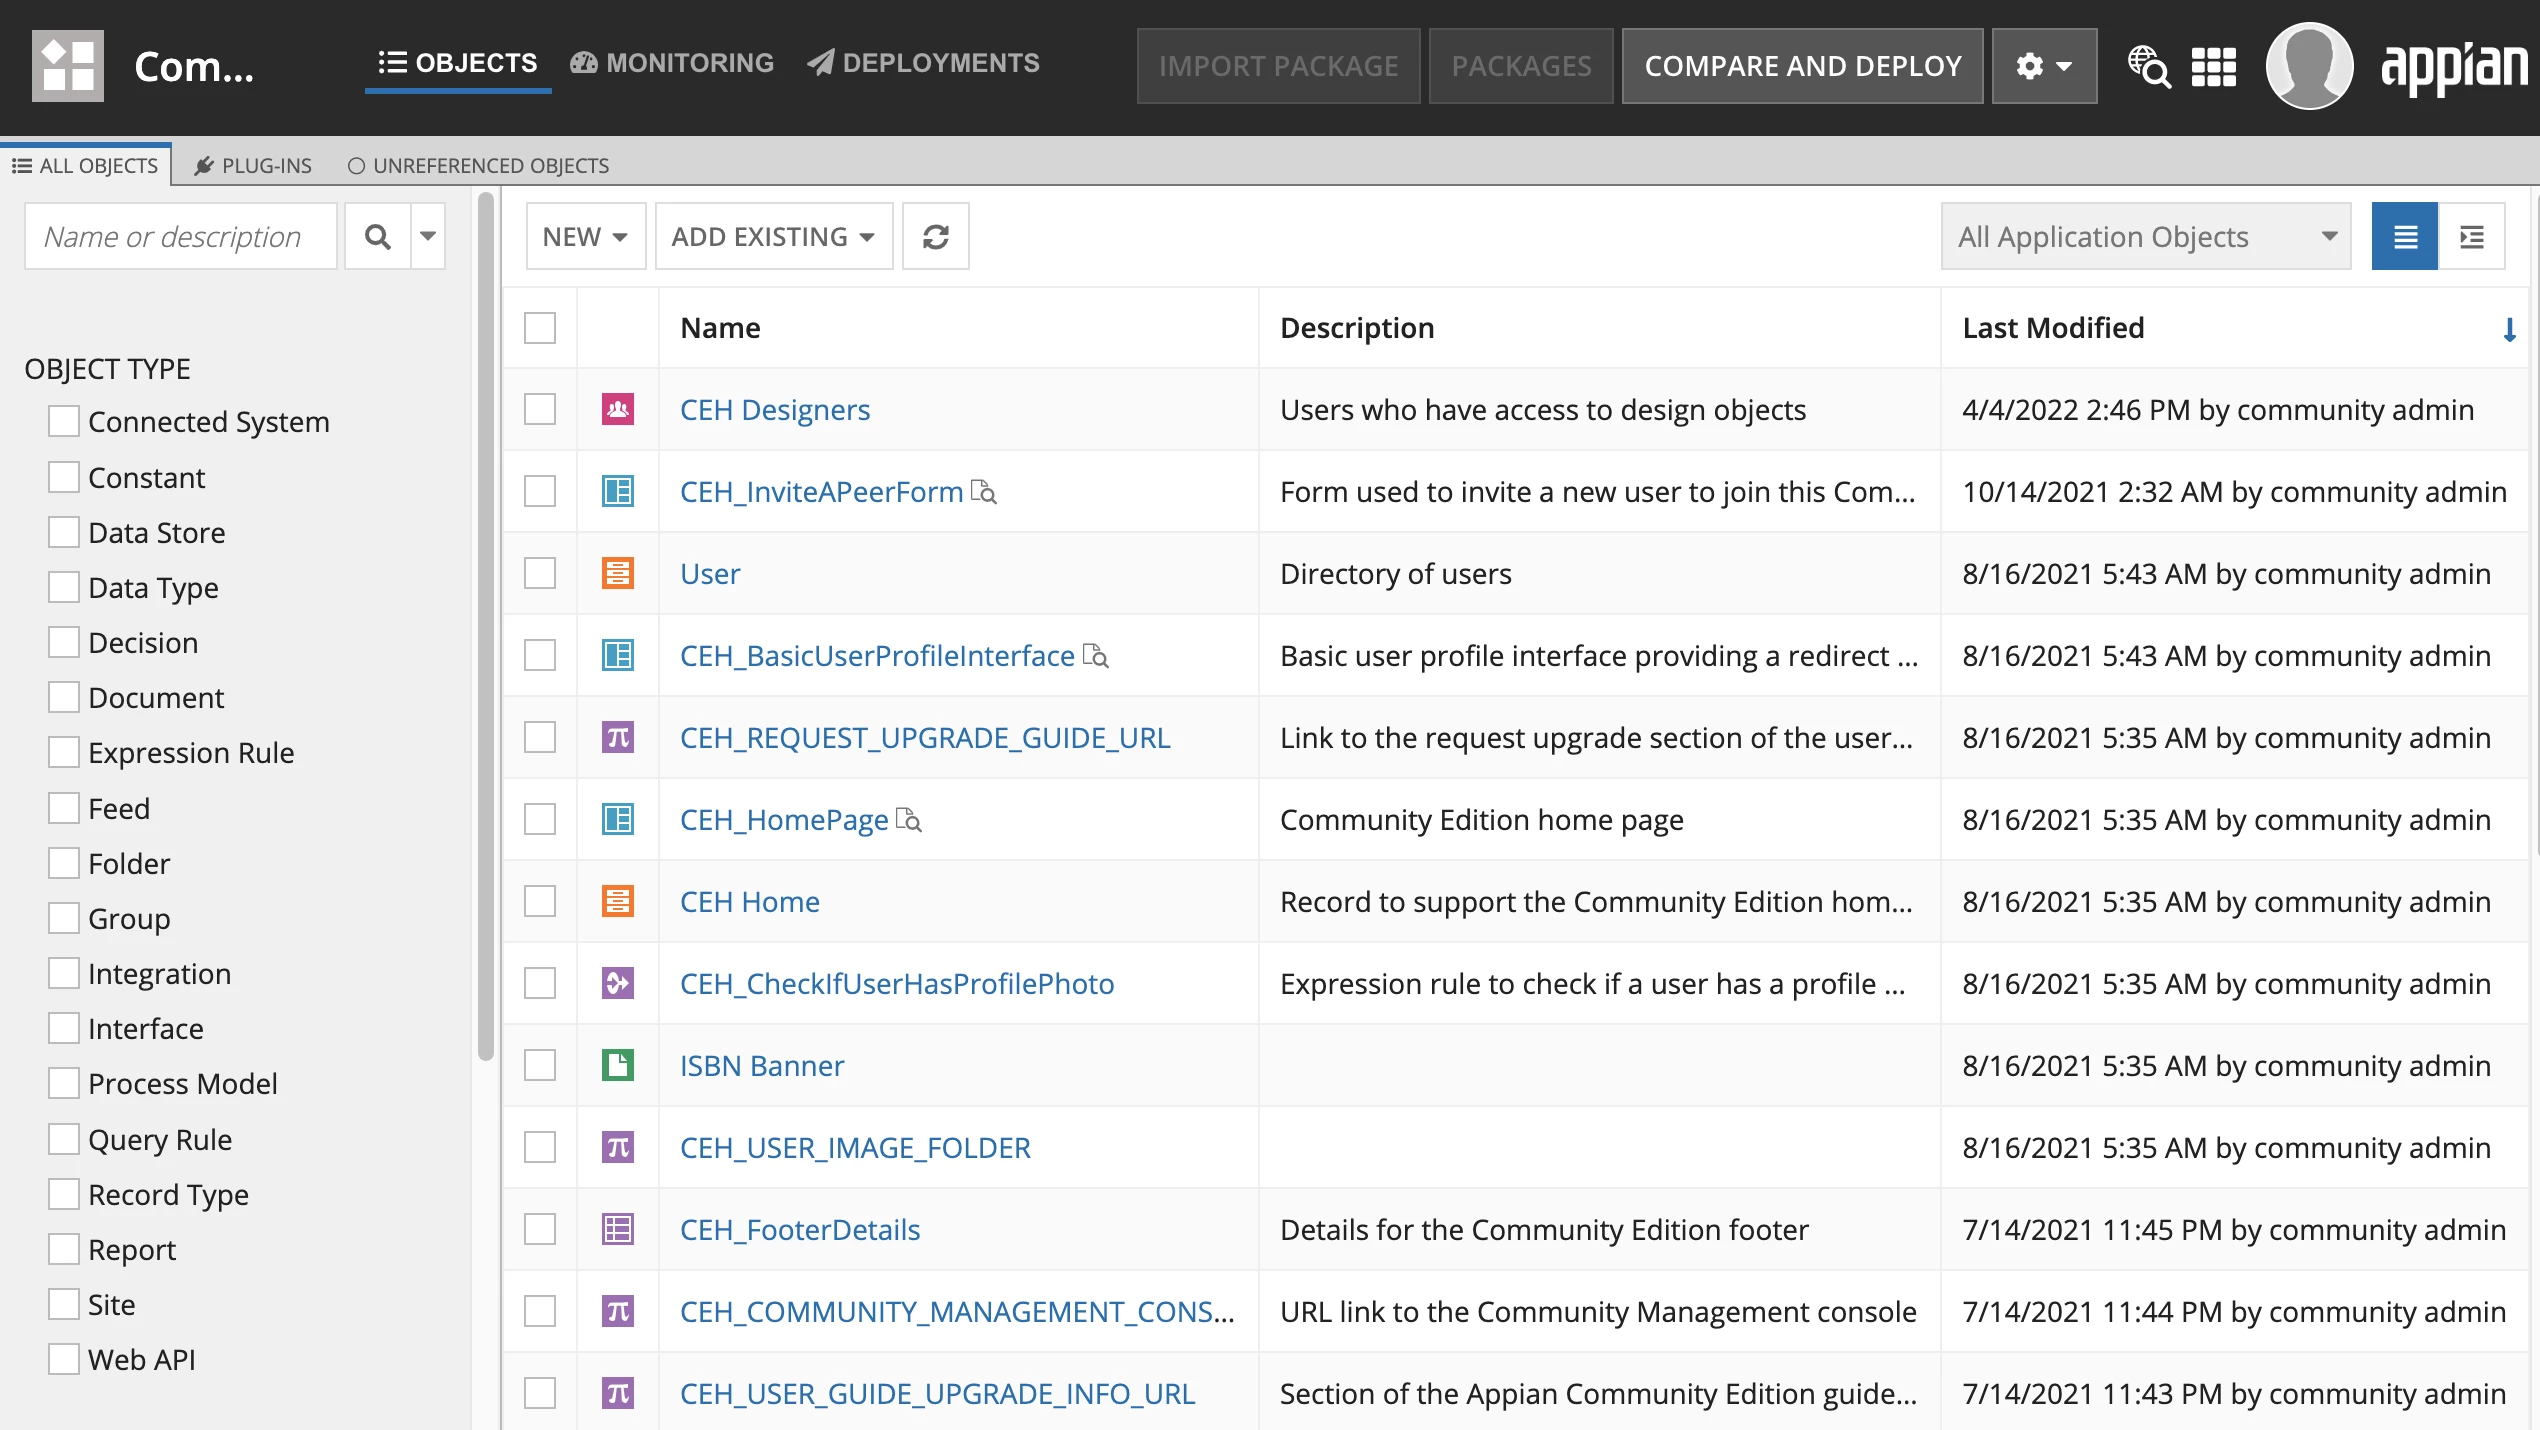Click the 'Com...' application name

pos(194,67)
